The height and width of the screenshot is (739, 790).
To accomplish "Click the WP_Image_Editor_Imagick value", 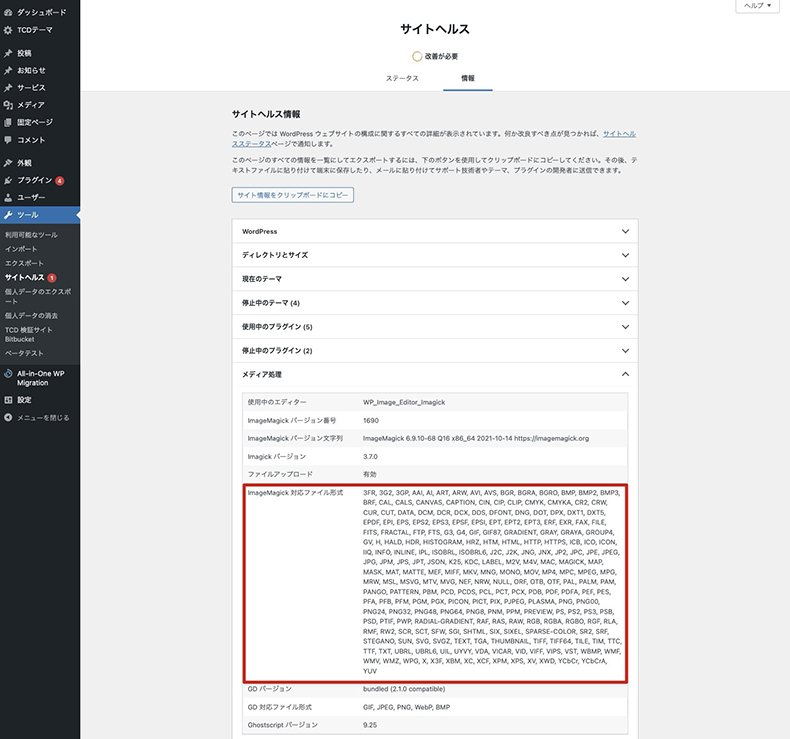I will (404, 402).
